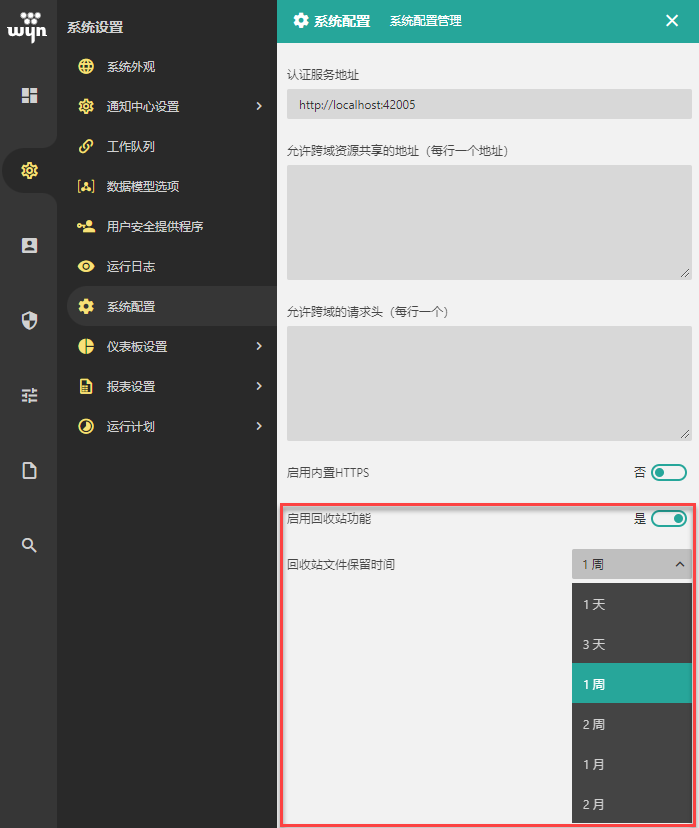Click the 允许跨域资源共享的地址 text area
This screenshot has height=828, width=699.
tap(489, 222)
